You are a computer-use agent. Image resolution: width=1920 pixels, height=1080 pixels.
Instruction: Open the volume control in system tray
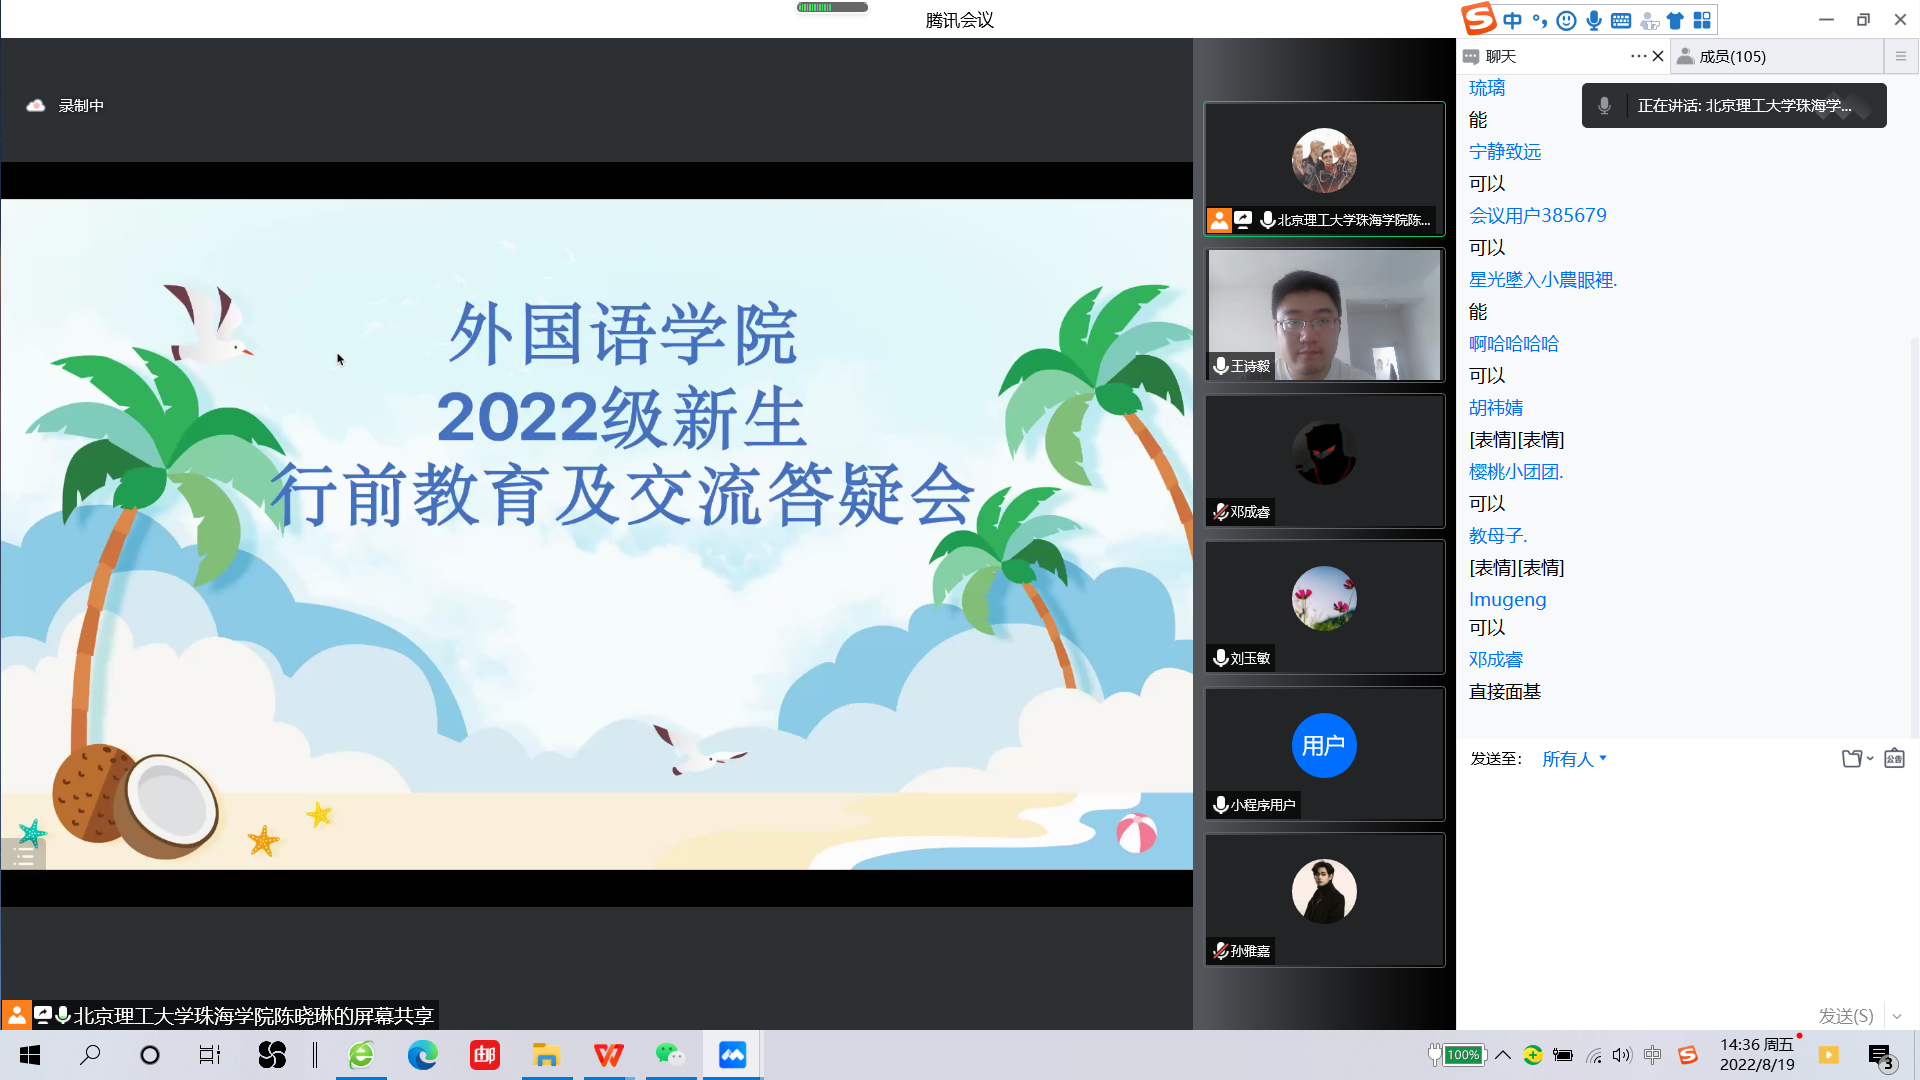1622,1055
